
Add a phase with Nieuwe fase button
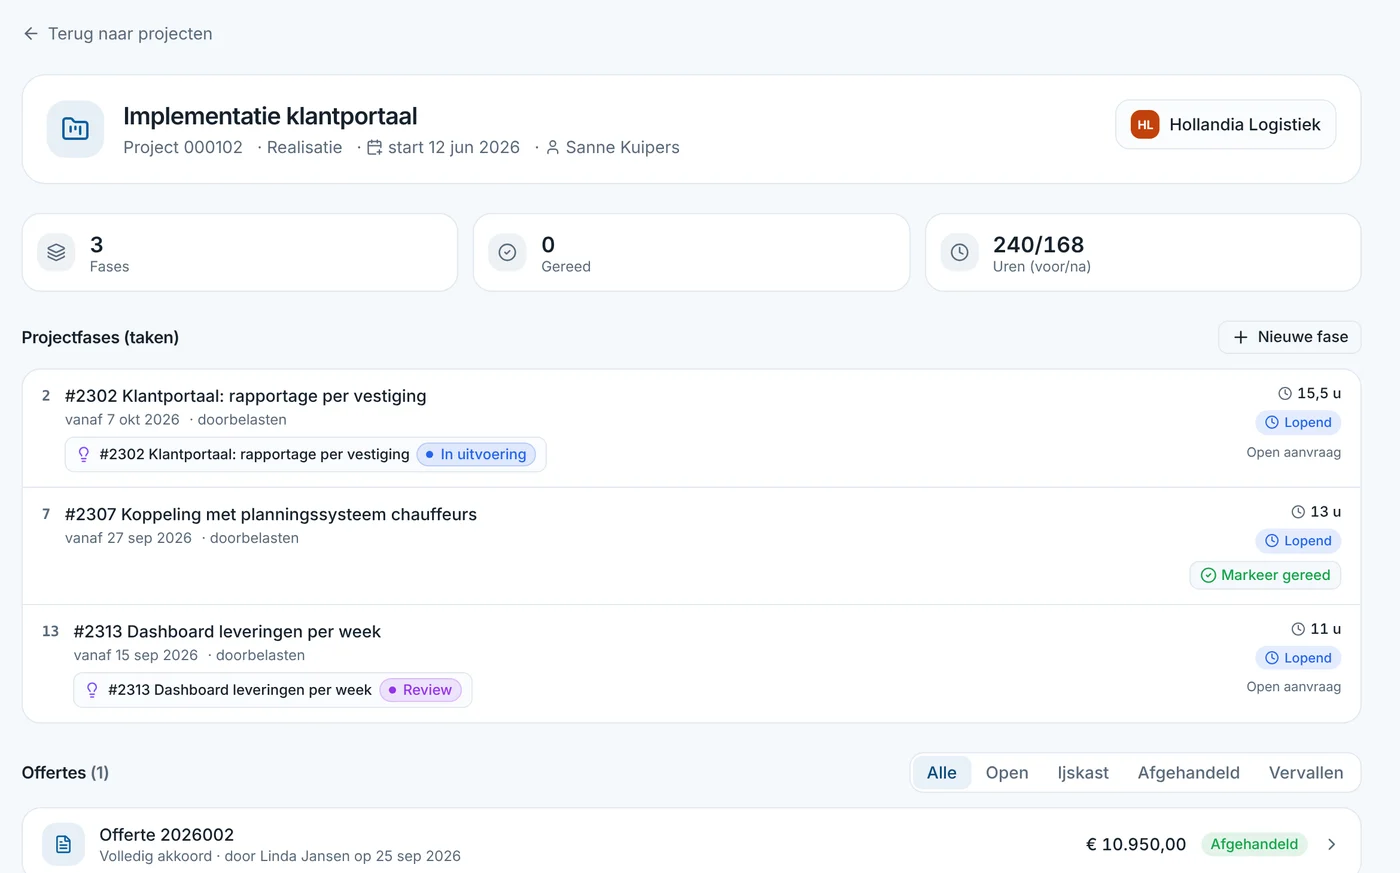1289,337
